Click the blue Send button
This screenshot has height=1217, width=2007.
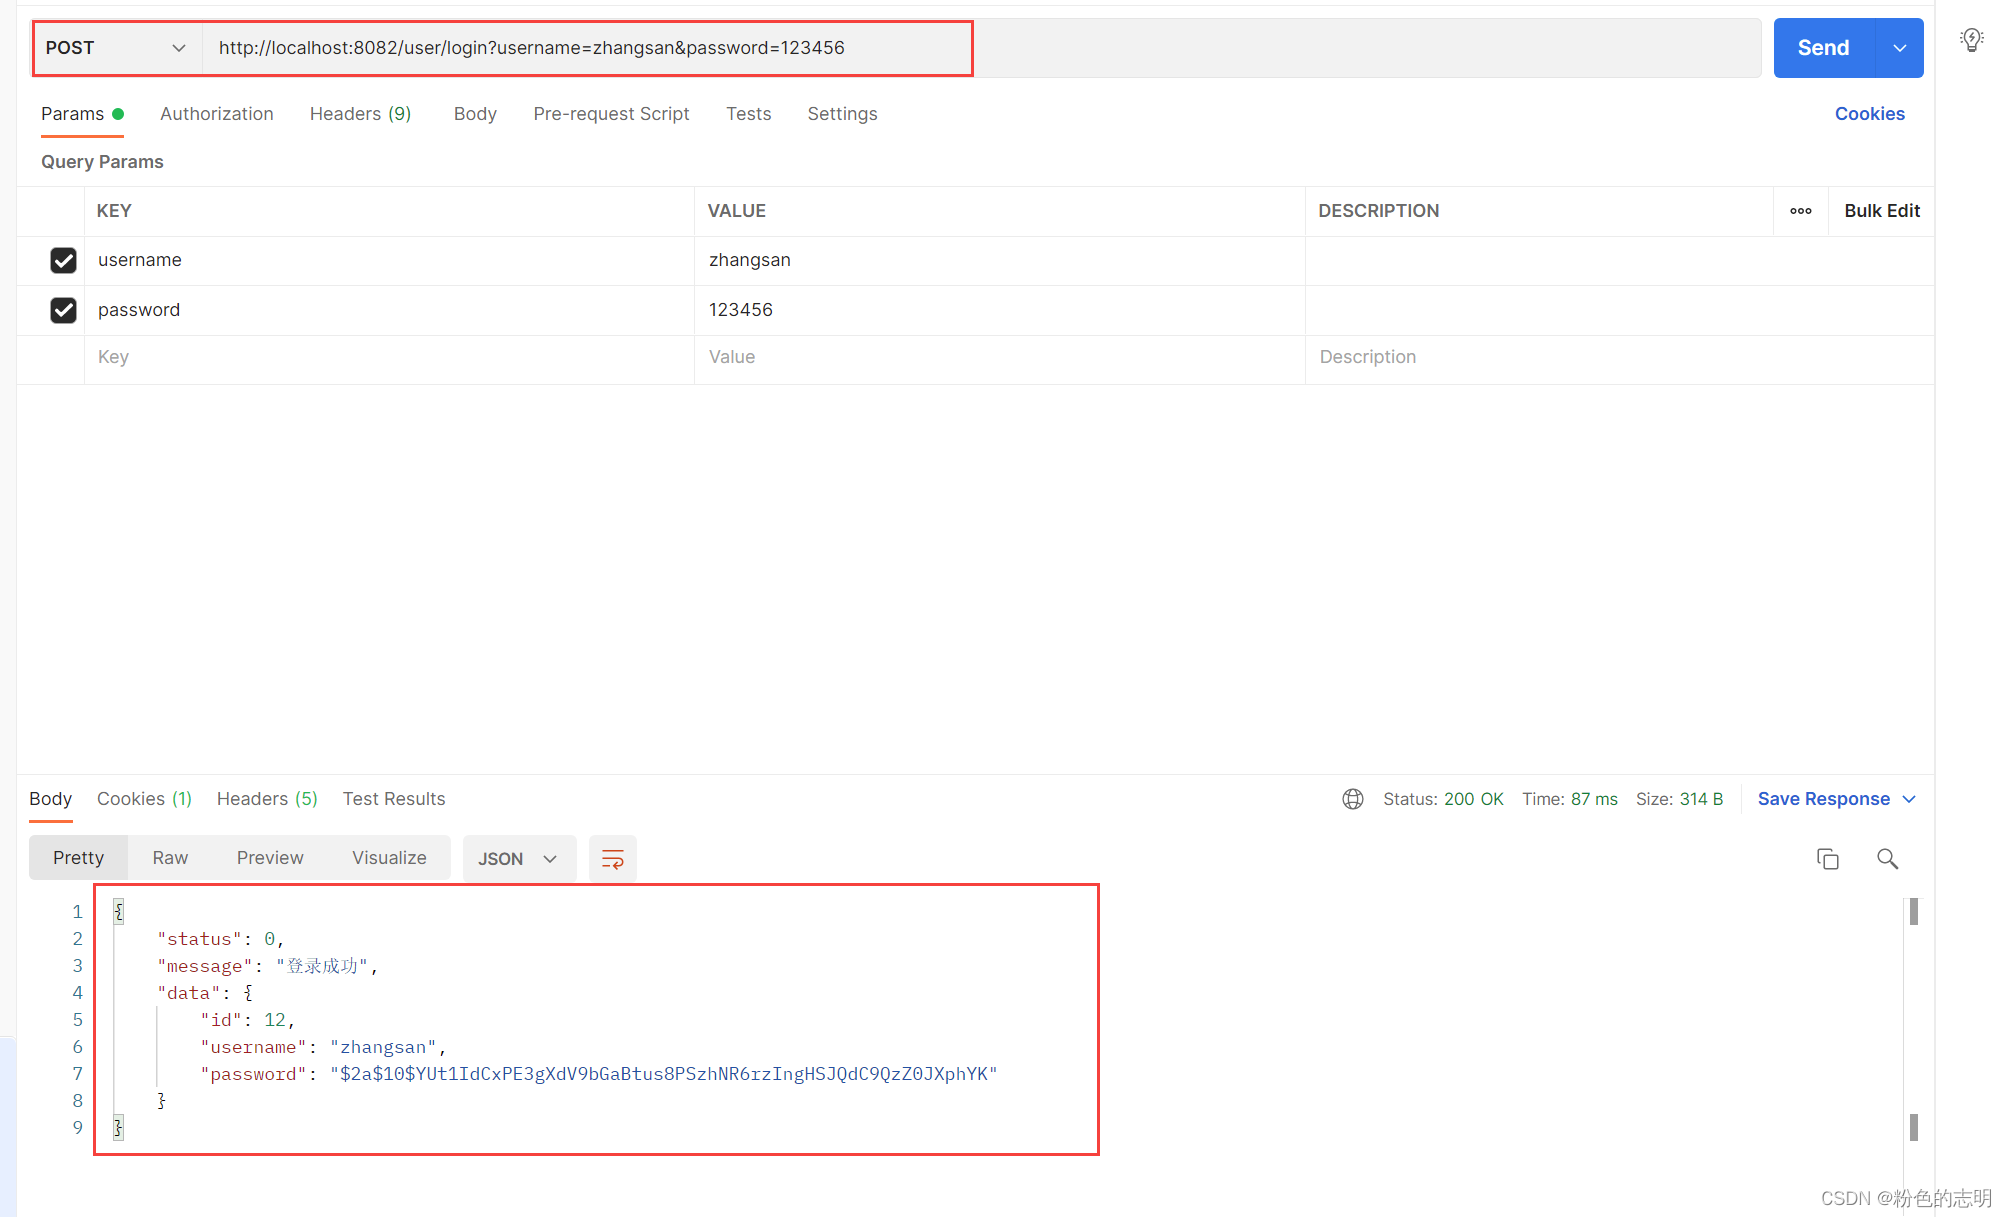pyautogui.click(x=1823, y=48)
